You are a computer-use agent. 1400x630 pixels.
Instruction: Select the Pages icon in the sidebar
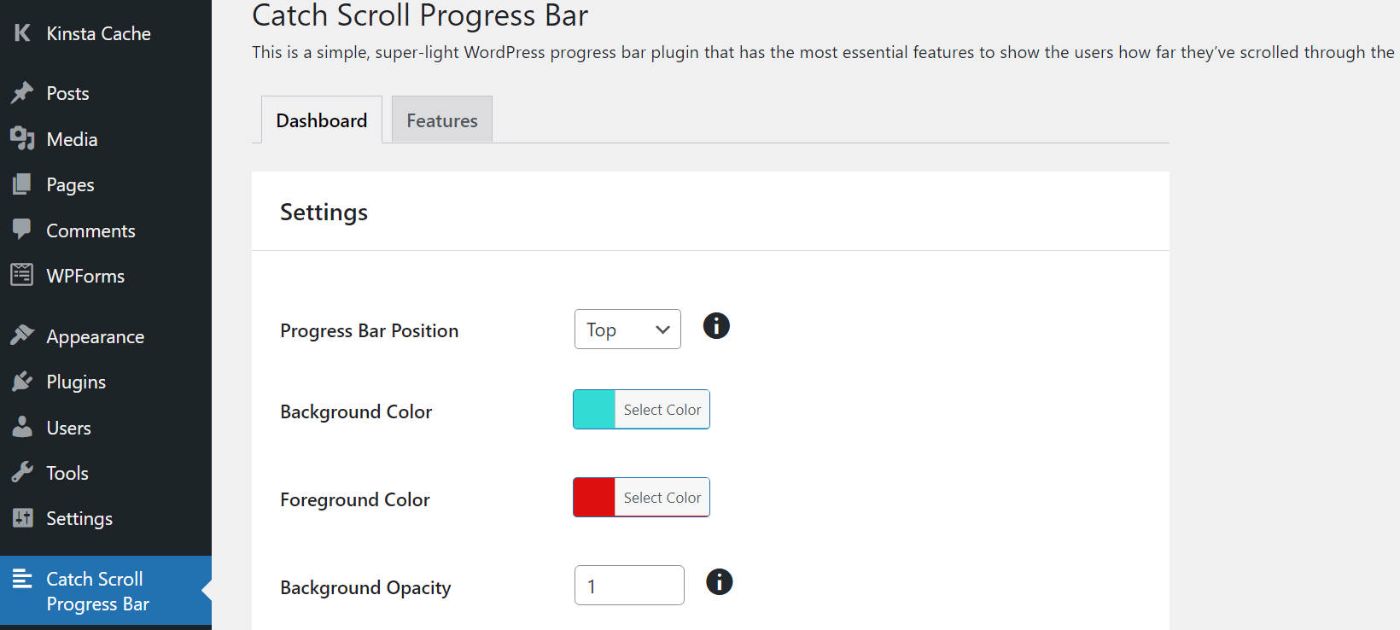pyautogui.click(x=25, y=184)
